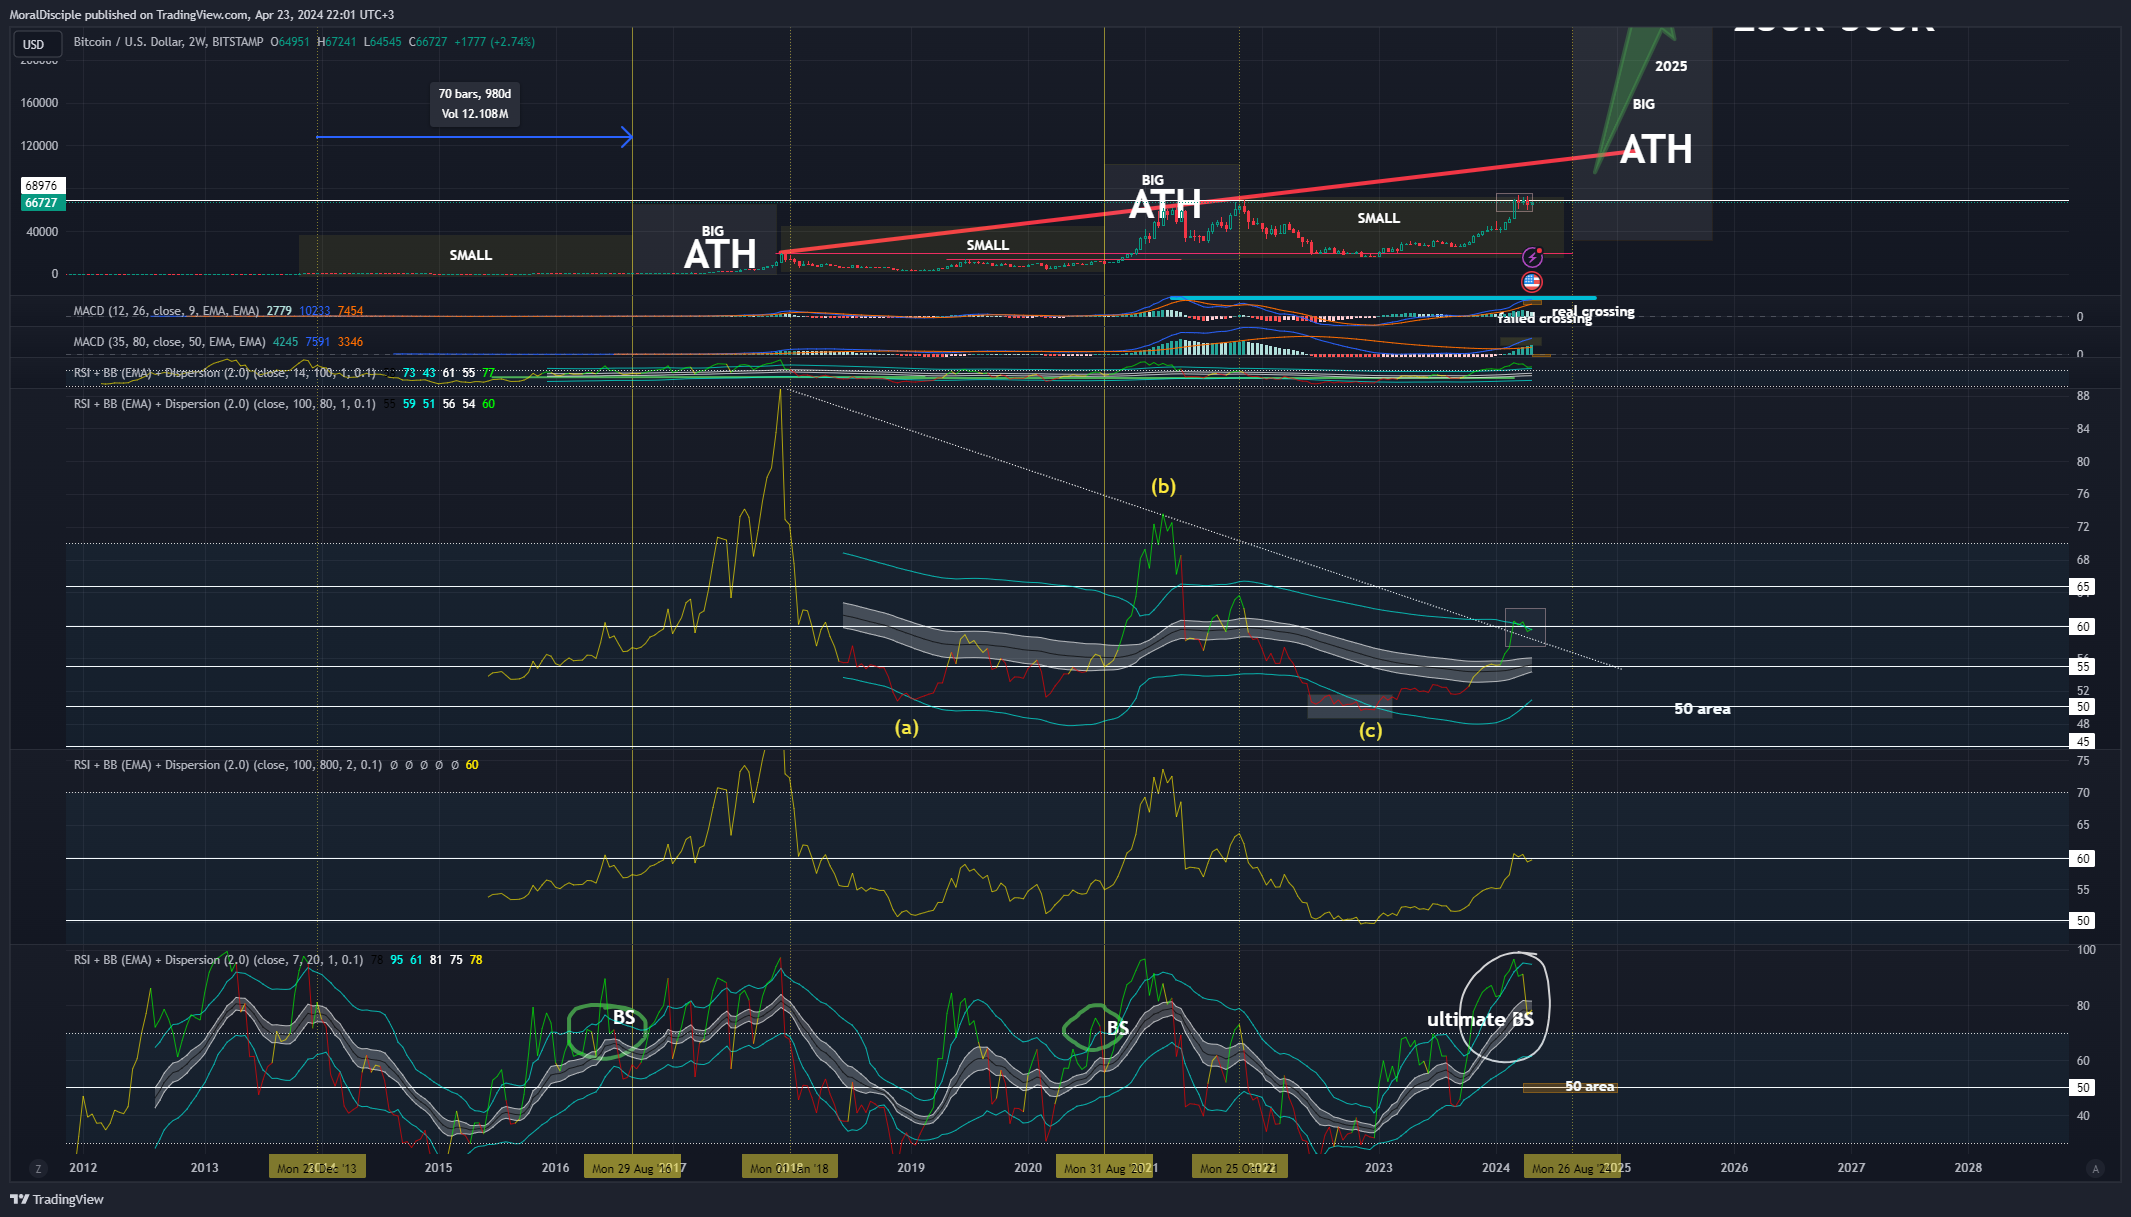Screen dimensions: 2131x1217
Task: Click the Mon 29 Aug '16 date marker
Action: point(632,1168)
